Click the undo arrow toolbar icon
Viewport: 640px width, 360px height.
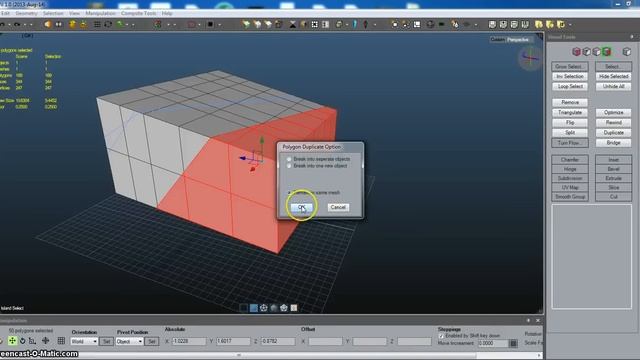coord(3,24)
